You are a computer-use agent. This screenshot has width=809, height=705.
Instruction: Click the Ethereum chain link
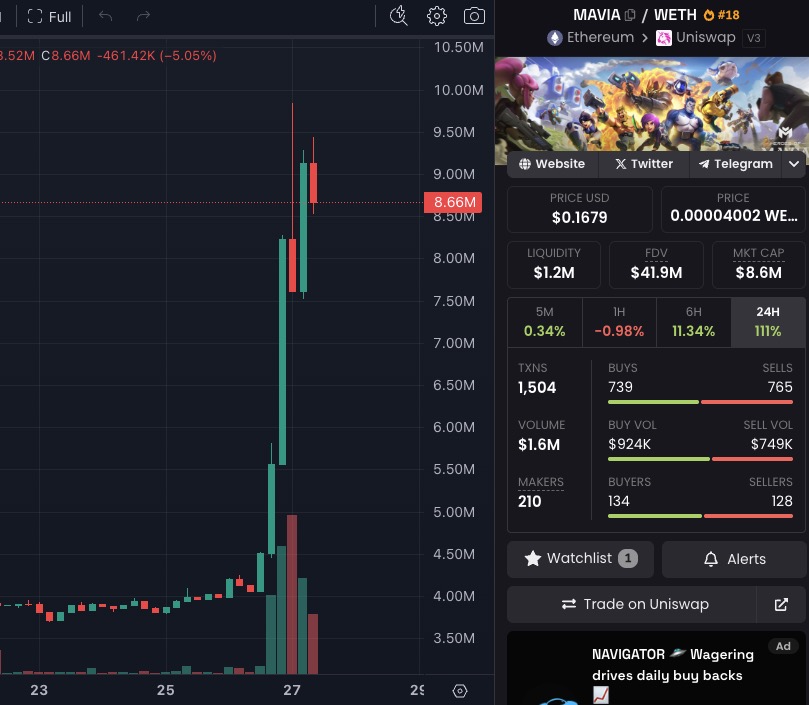pyautogui.click(x=591, y=38)
